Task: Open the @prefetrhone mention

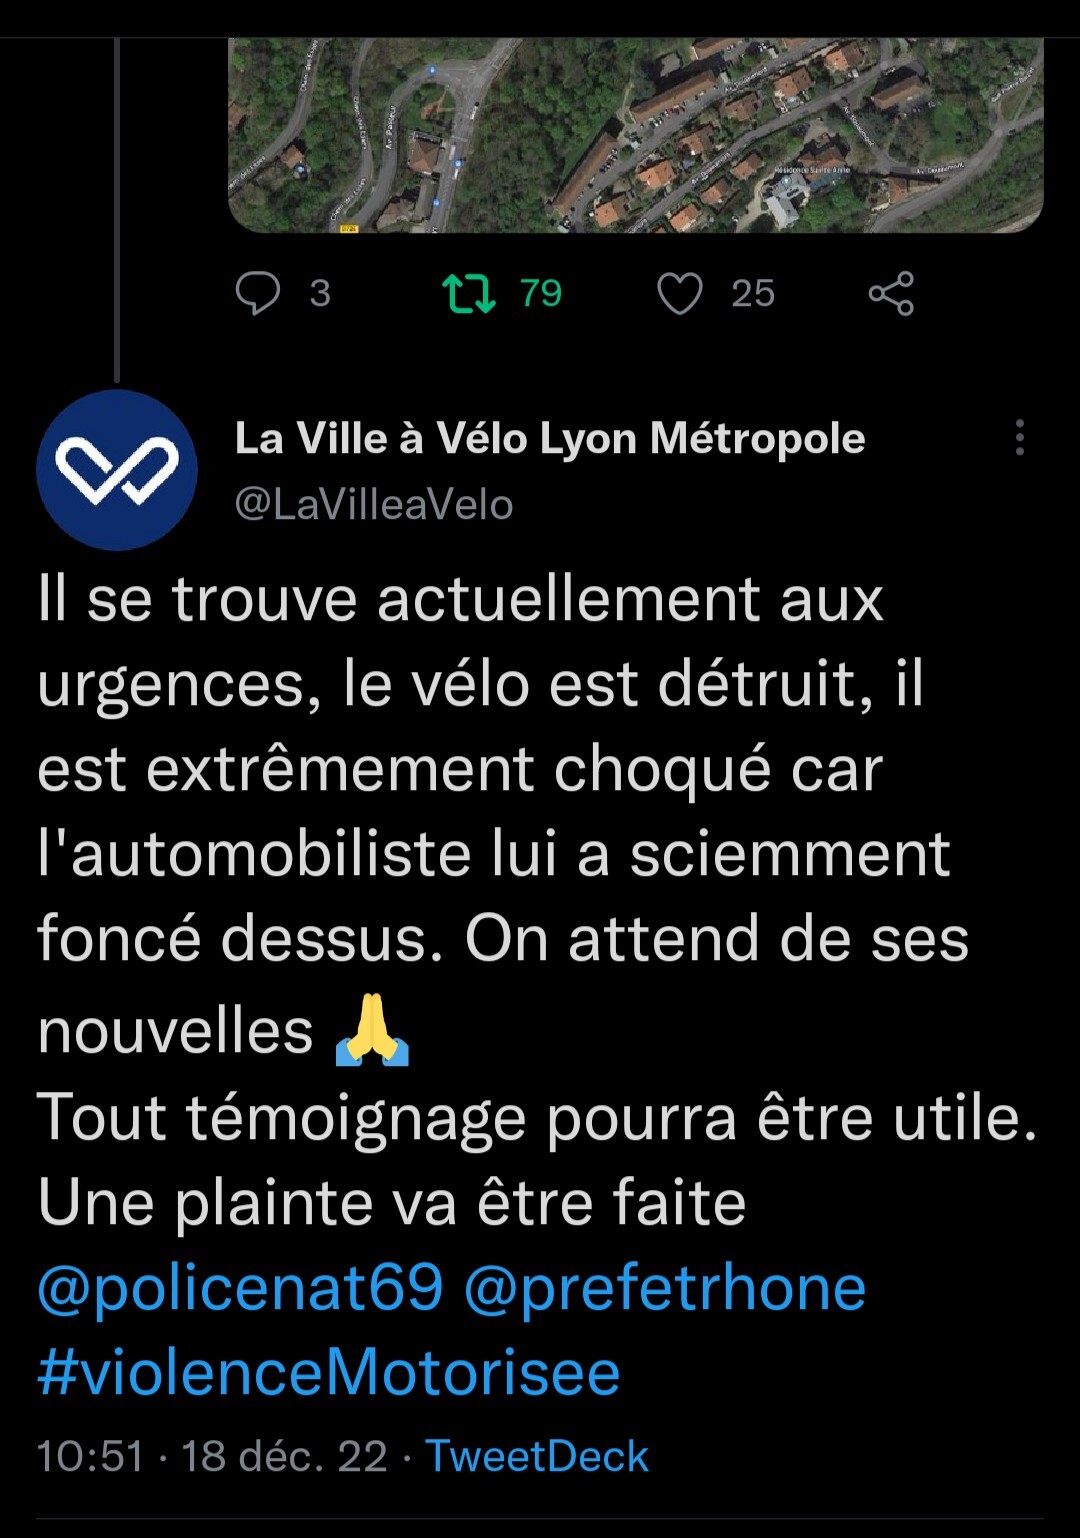Action: [x=665, y=1287]
